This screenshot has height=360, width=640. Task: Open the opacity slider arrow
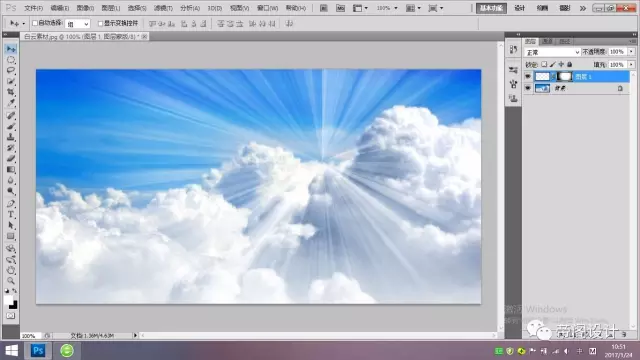point(631,52)
